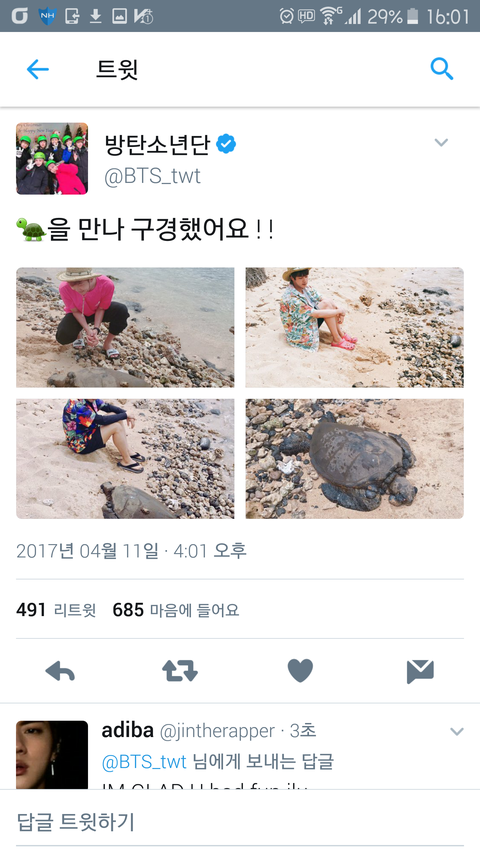Open the BTS profile picture
Image resolution: width=480 pixels, height=853 pixels.
point(52,158)
